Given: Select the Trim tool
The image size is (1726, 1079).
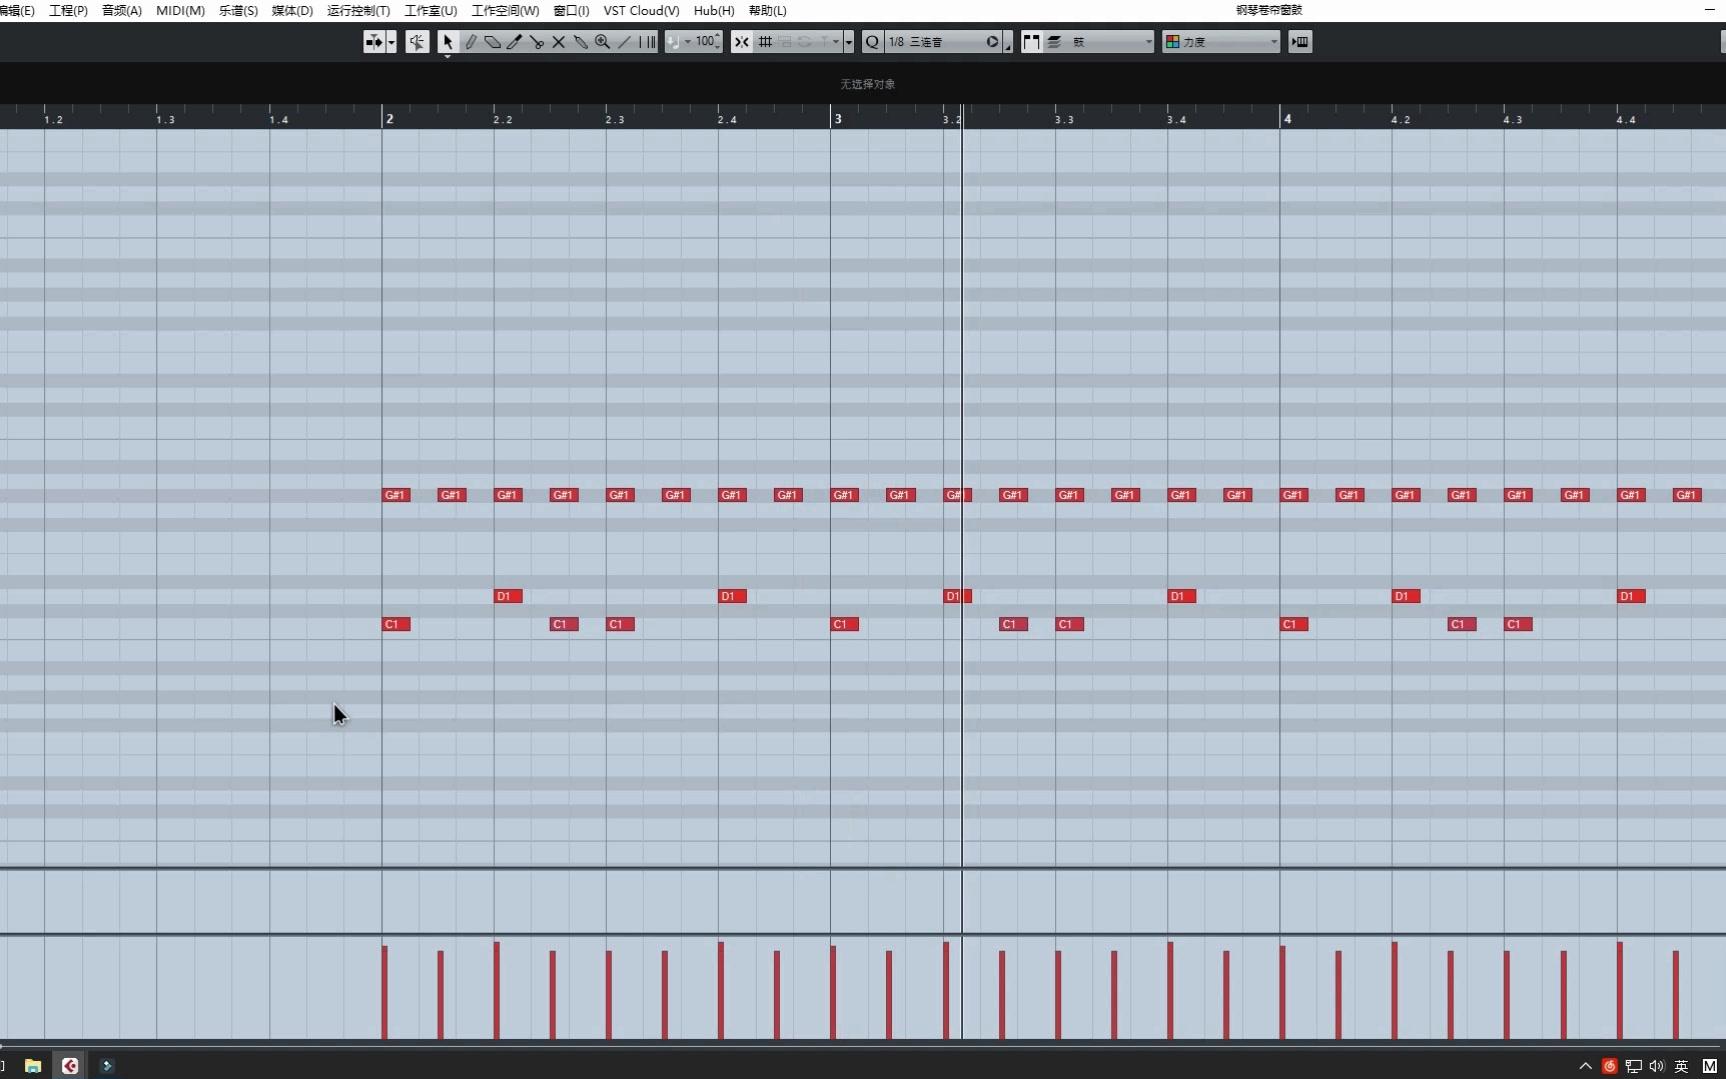Looking at the screenshot, I should click(514, 42).
